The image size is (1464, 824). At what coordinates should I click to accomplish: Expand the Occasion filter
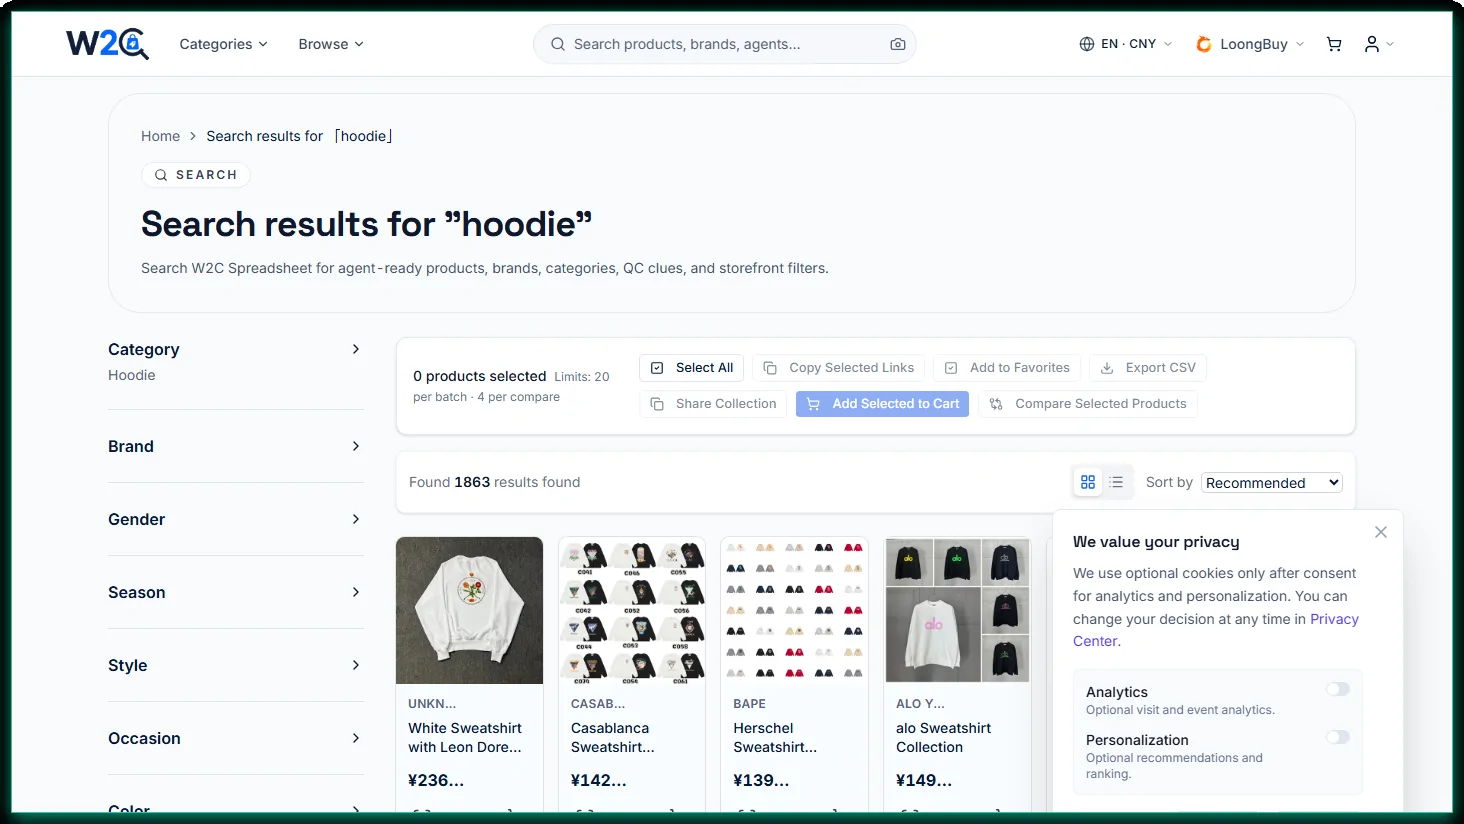point(235,738)
